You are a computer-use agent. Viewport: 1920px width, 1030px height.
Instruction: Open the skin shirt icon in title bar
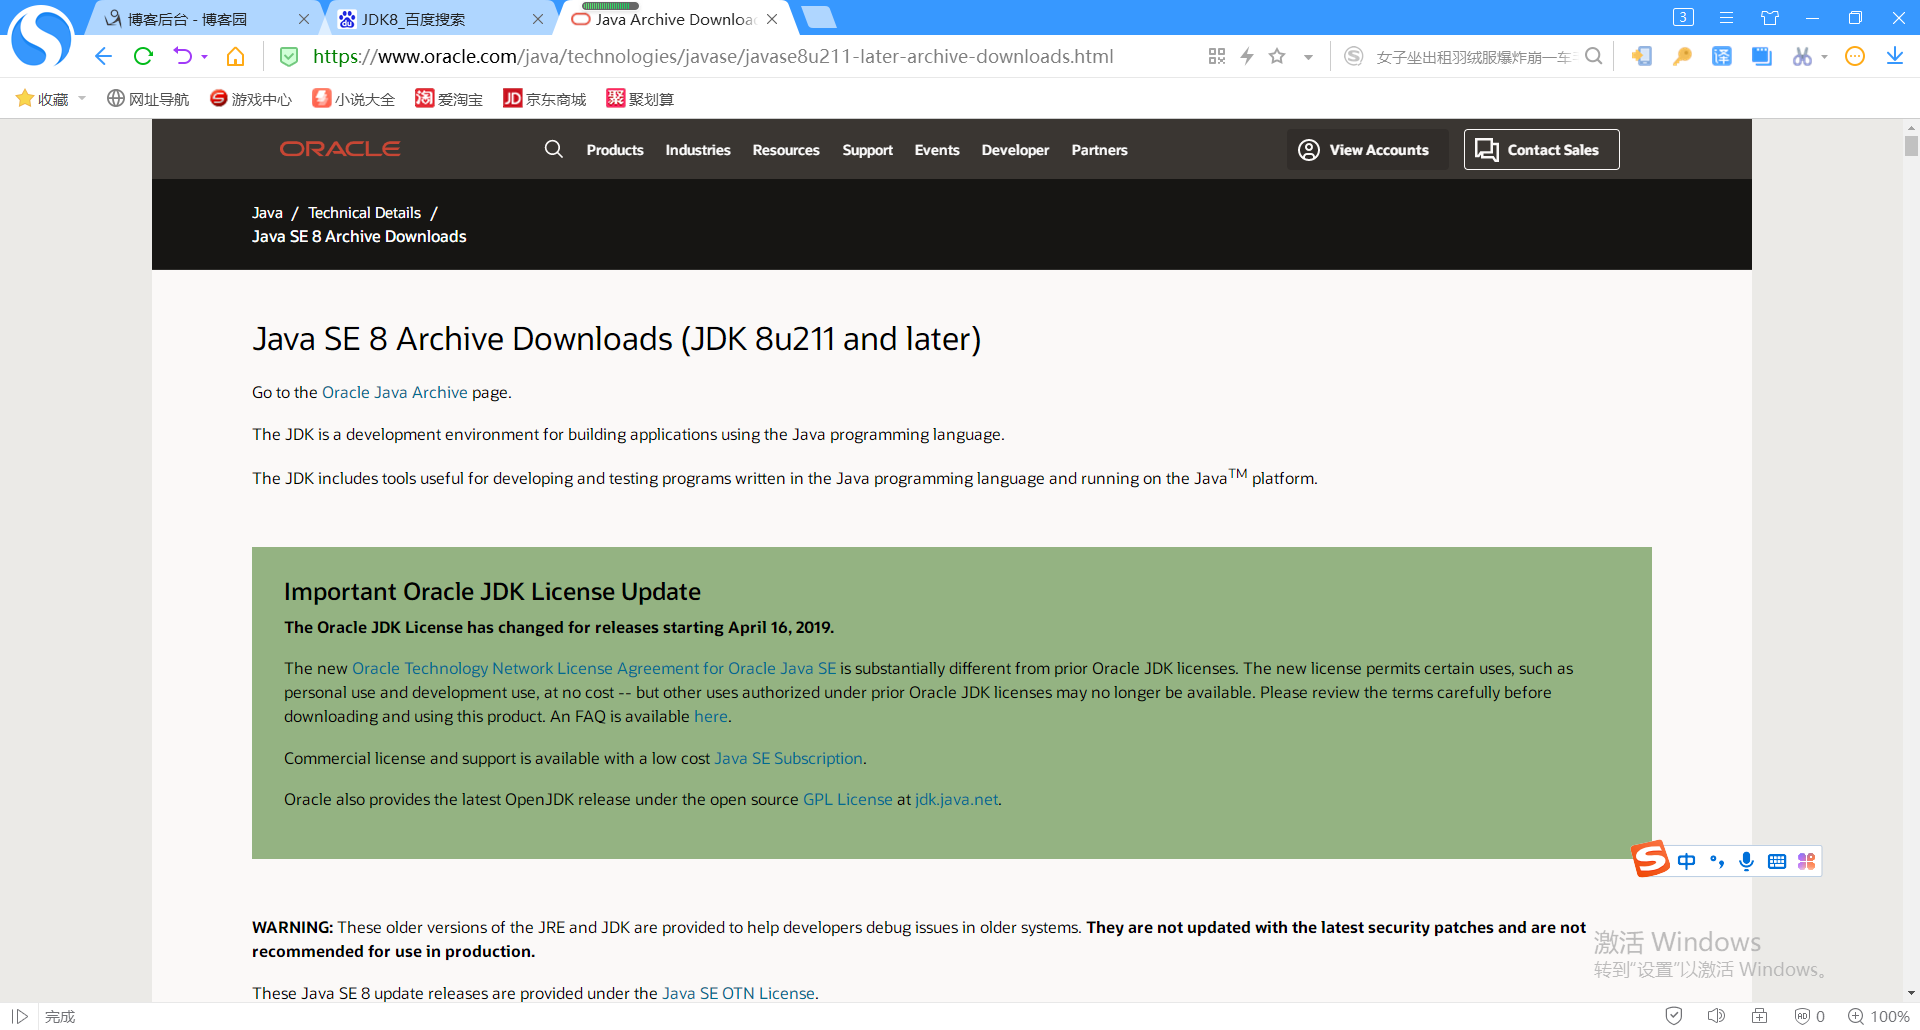pos(1769,18)
